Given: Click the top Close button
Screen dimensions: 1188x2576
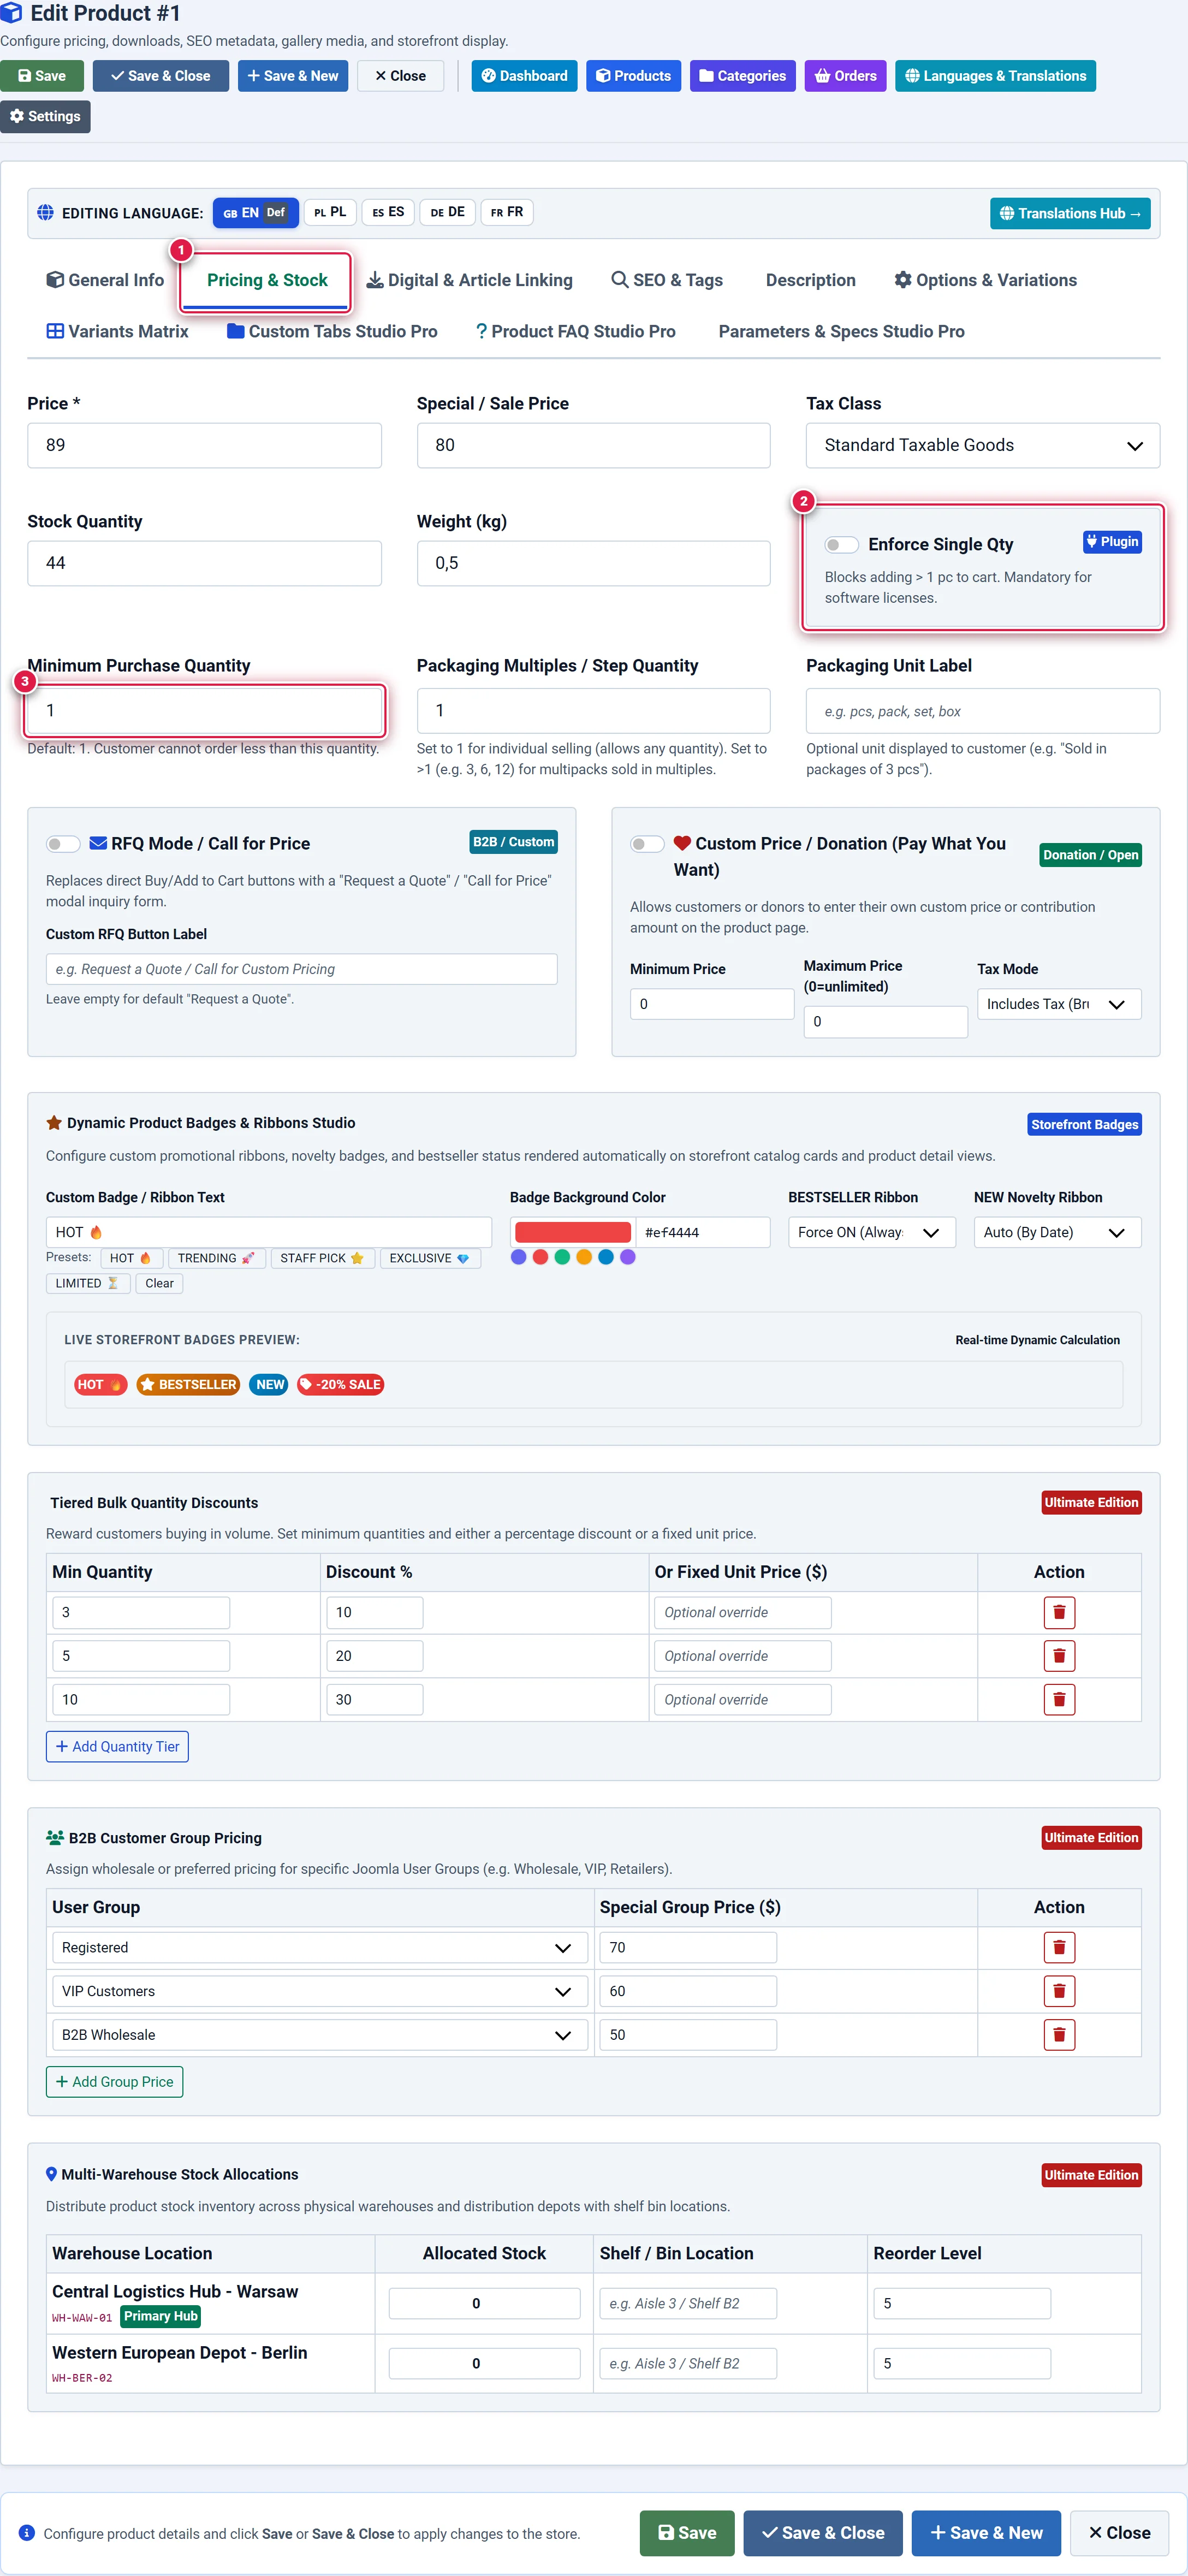Looking at the screenshot, I should 400,76.
